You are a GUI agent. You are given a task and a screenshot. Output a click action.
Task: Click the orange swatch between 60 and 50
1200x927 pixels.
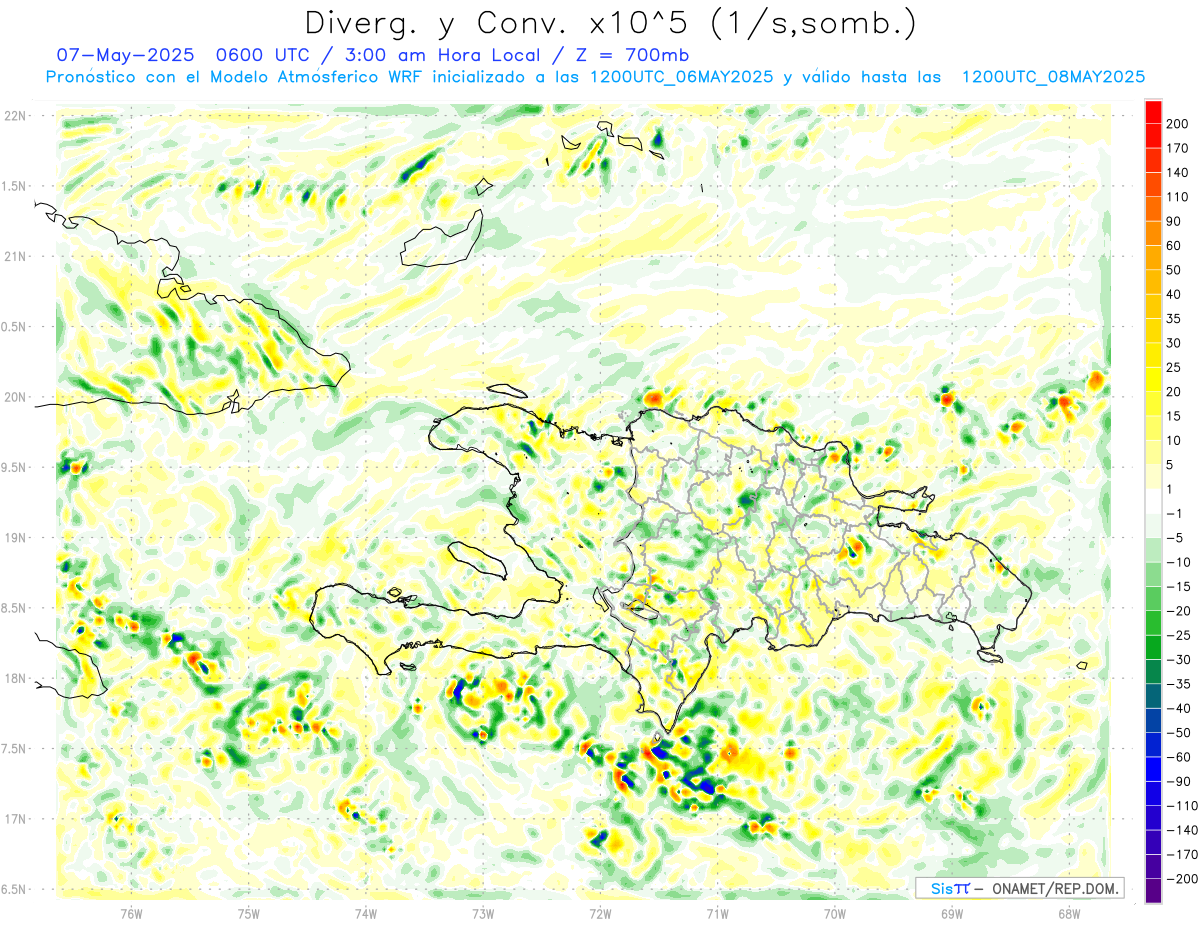(1153, 258)
